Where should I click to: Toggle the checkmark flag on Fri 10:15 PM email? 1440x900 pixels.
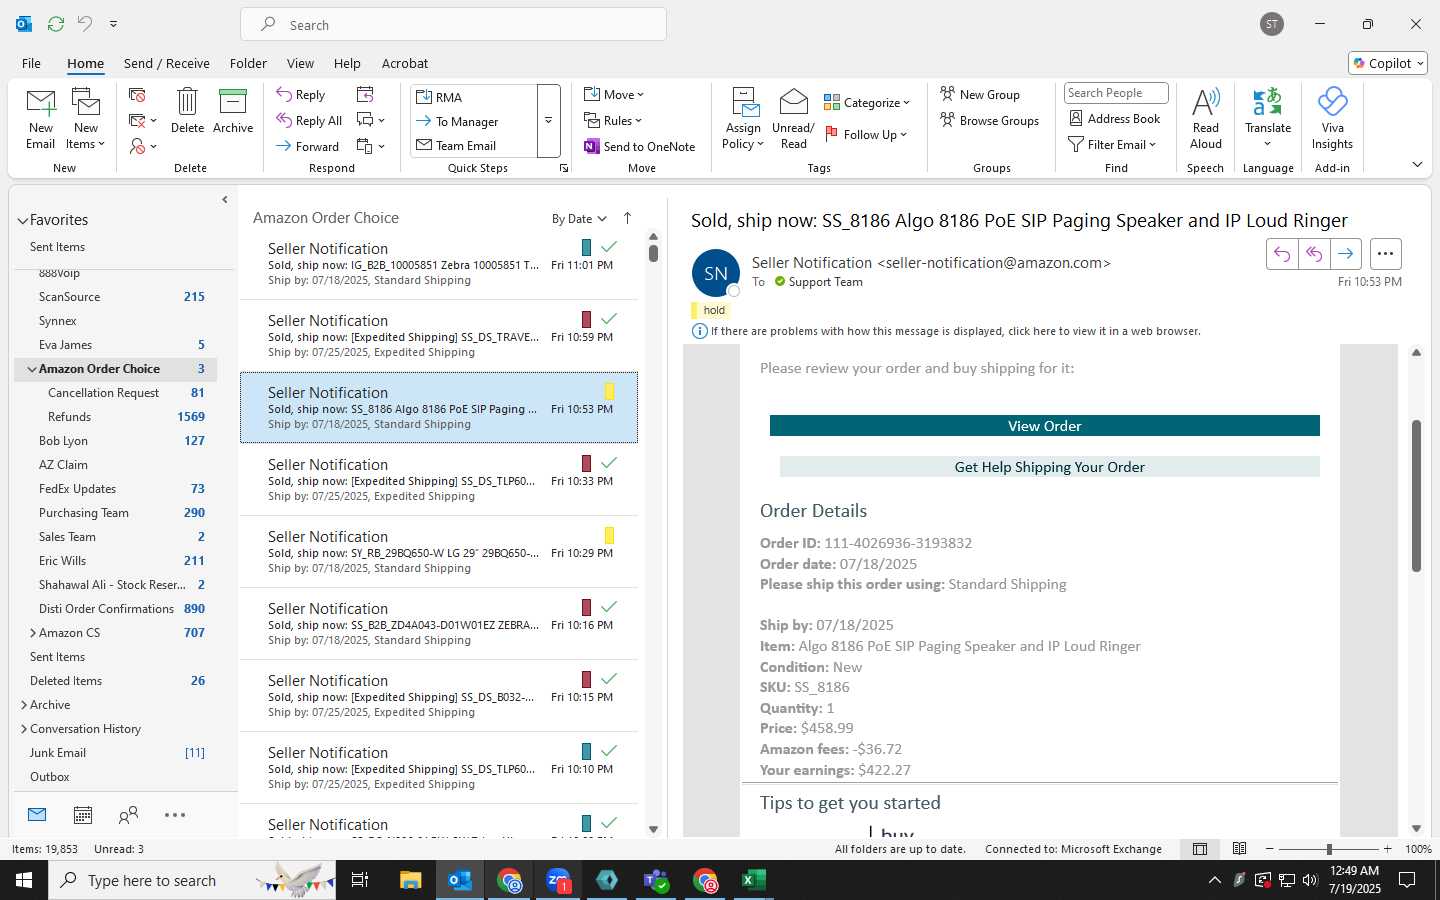(x=609, y=678)
